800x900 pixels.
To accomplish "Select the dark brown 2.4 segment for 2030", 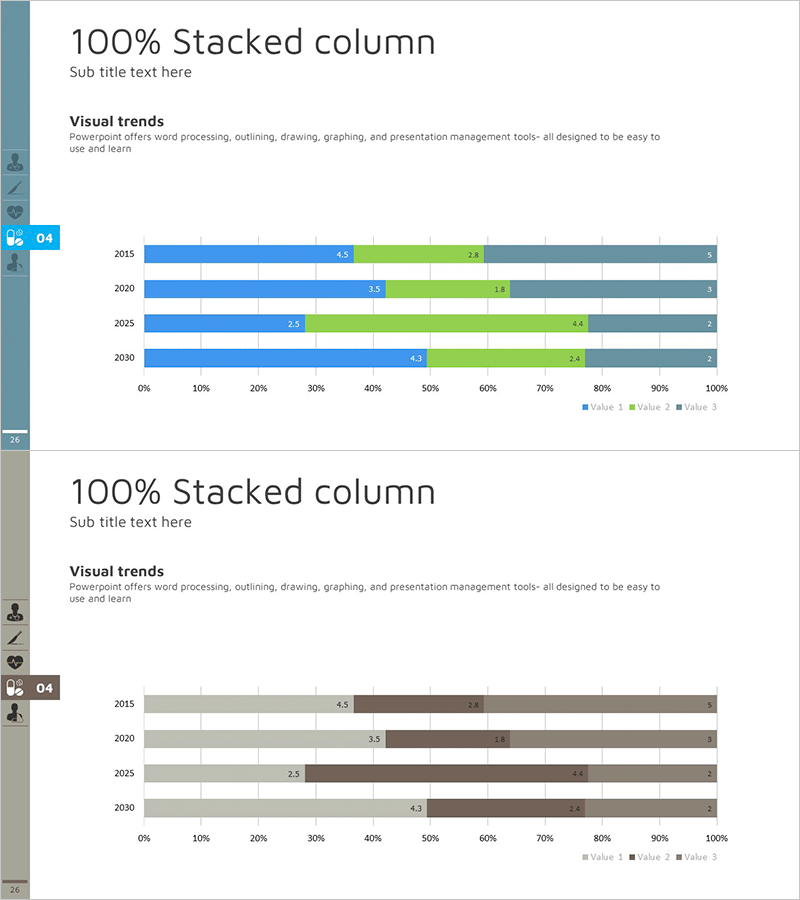I will (x=506, y=808).
